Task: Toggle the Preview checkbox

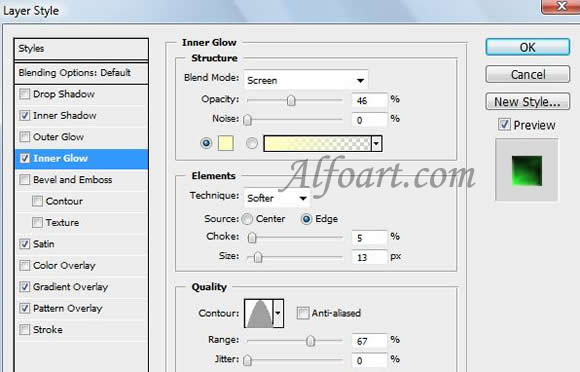Action: tap(504, 125)
